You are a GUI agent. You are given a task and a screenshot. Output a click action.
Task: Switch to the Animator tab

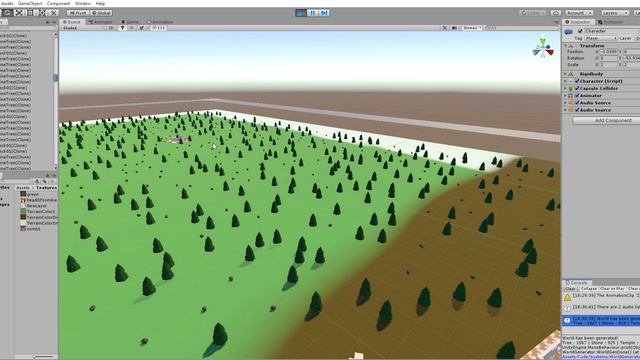[x=101, y=22]
